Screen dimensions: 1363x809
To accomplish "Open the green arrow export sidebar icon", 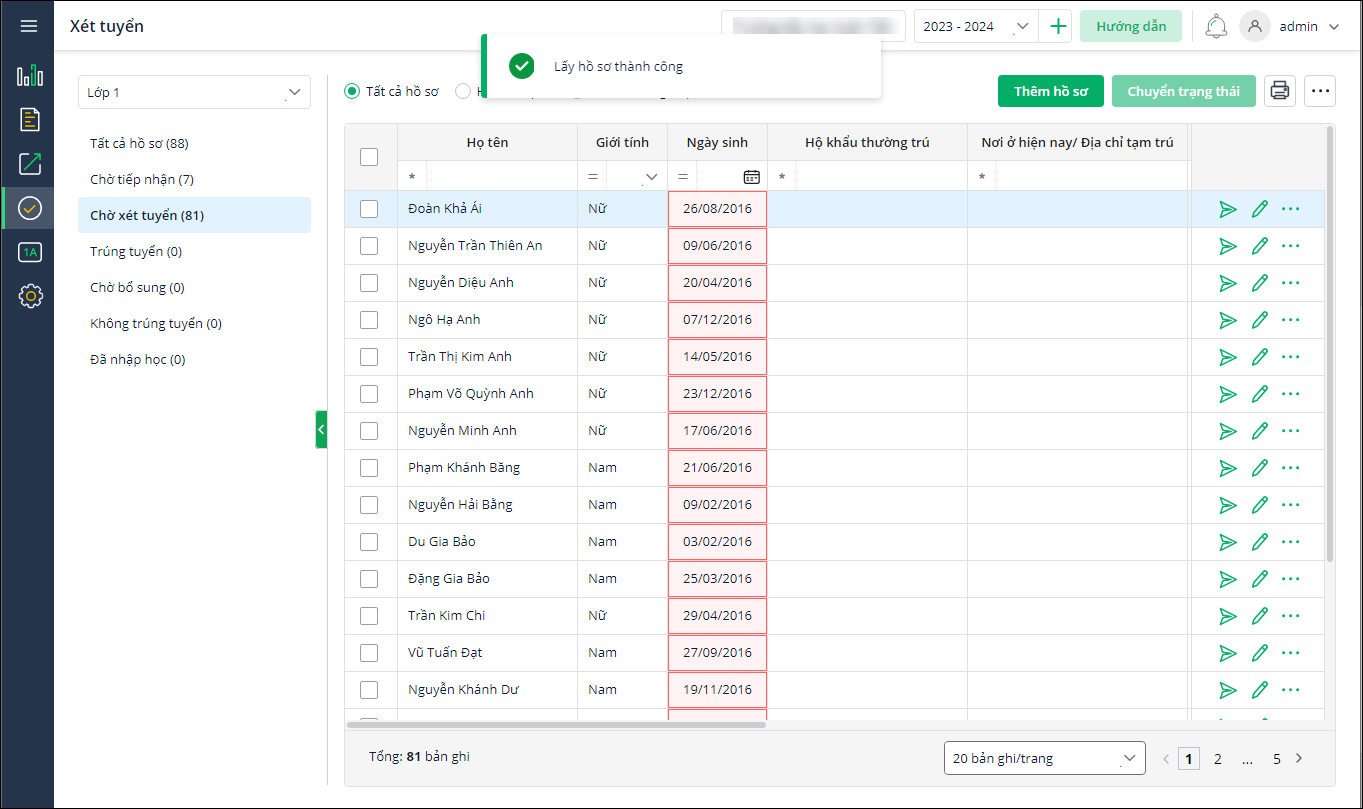I will 30,164.
